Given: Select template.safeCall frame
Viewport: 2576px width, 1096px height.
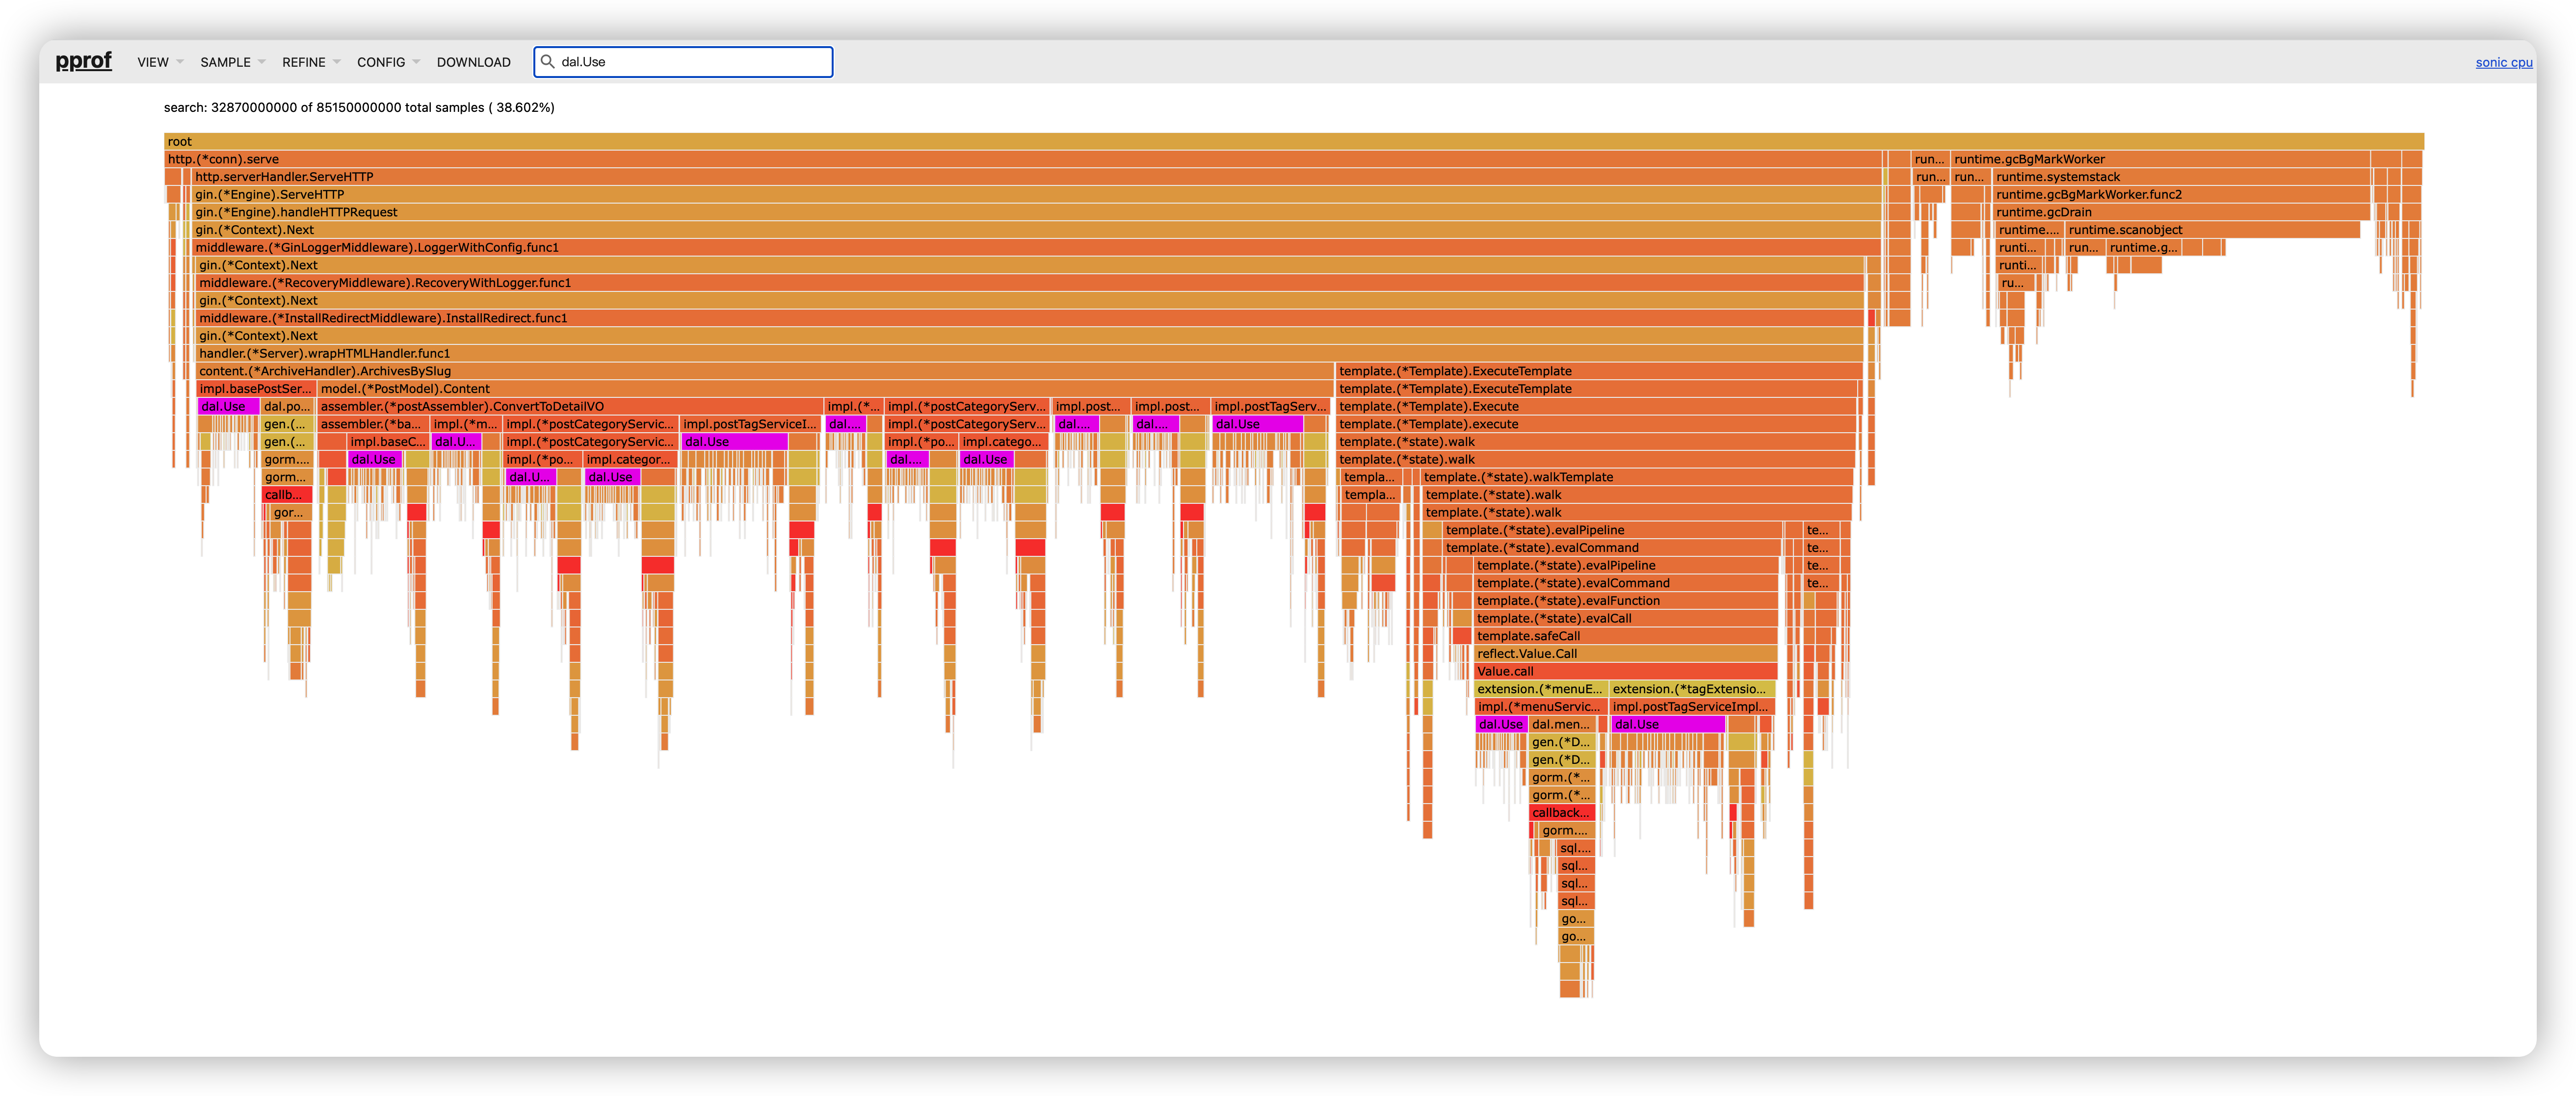Looking at the screenshot, I should [1626, 636].
